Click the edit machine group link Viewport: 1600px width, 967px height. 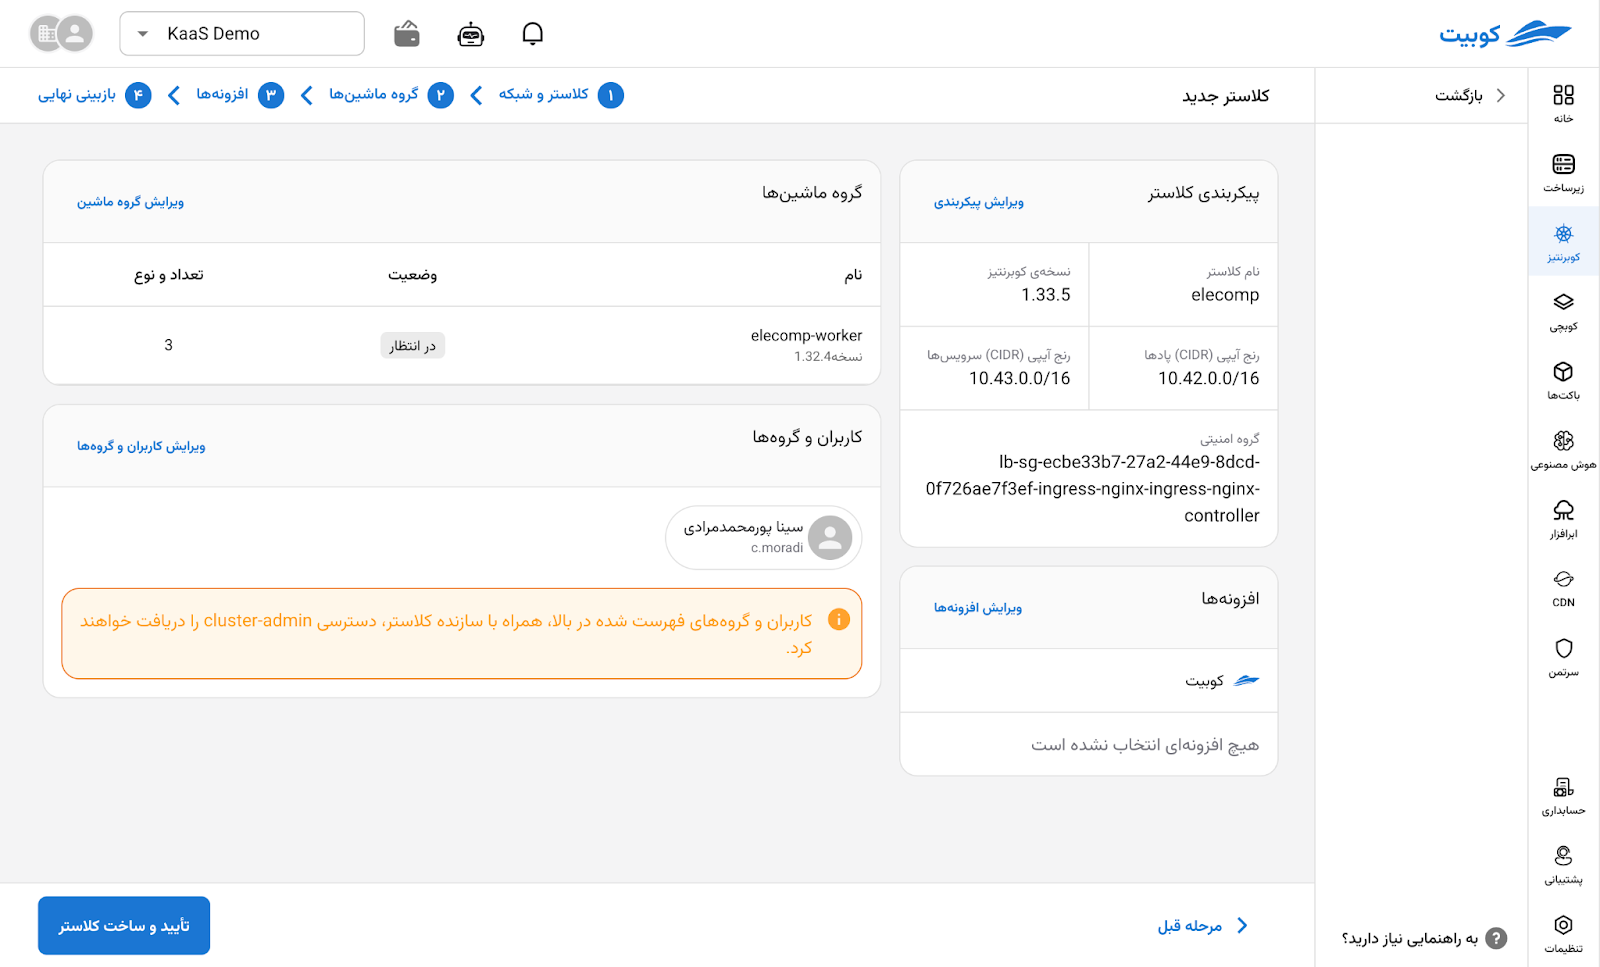point(130,202)
